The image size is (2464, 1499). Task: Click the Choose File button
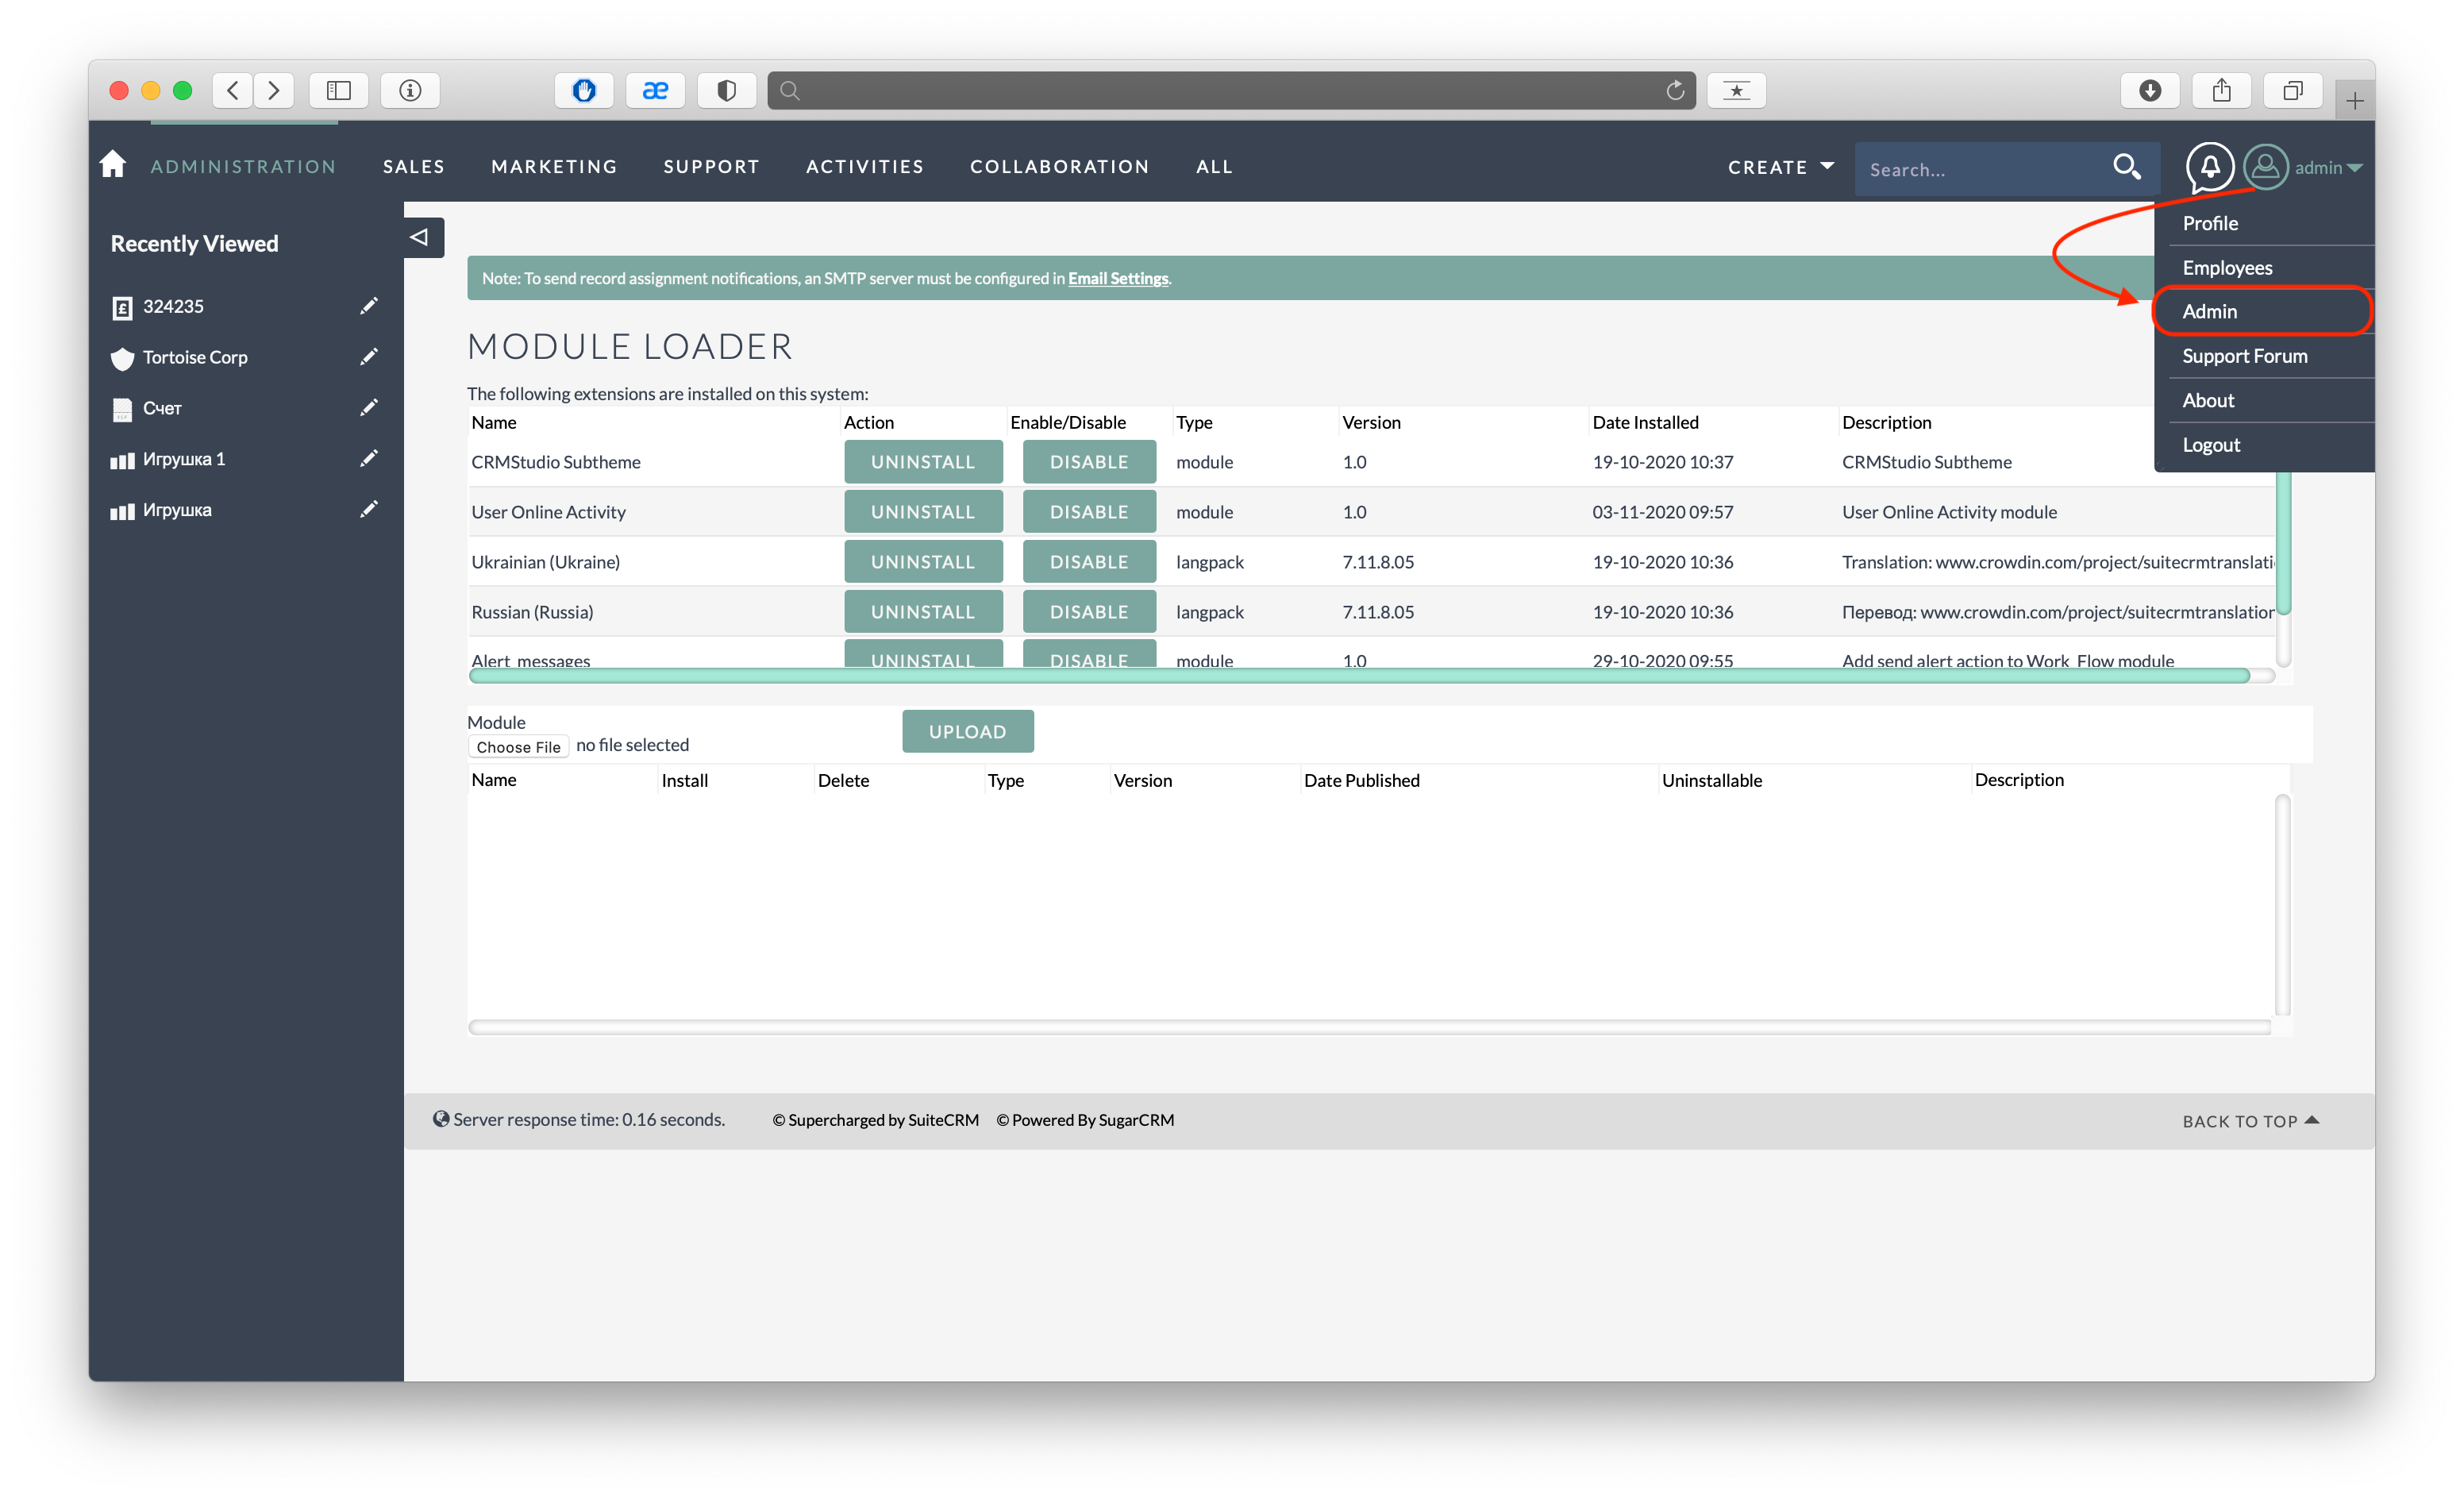pyautogui.click(x=518, y=747)
